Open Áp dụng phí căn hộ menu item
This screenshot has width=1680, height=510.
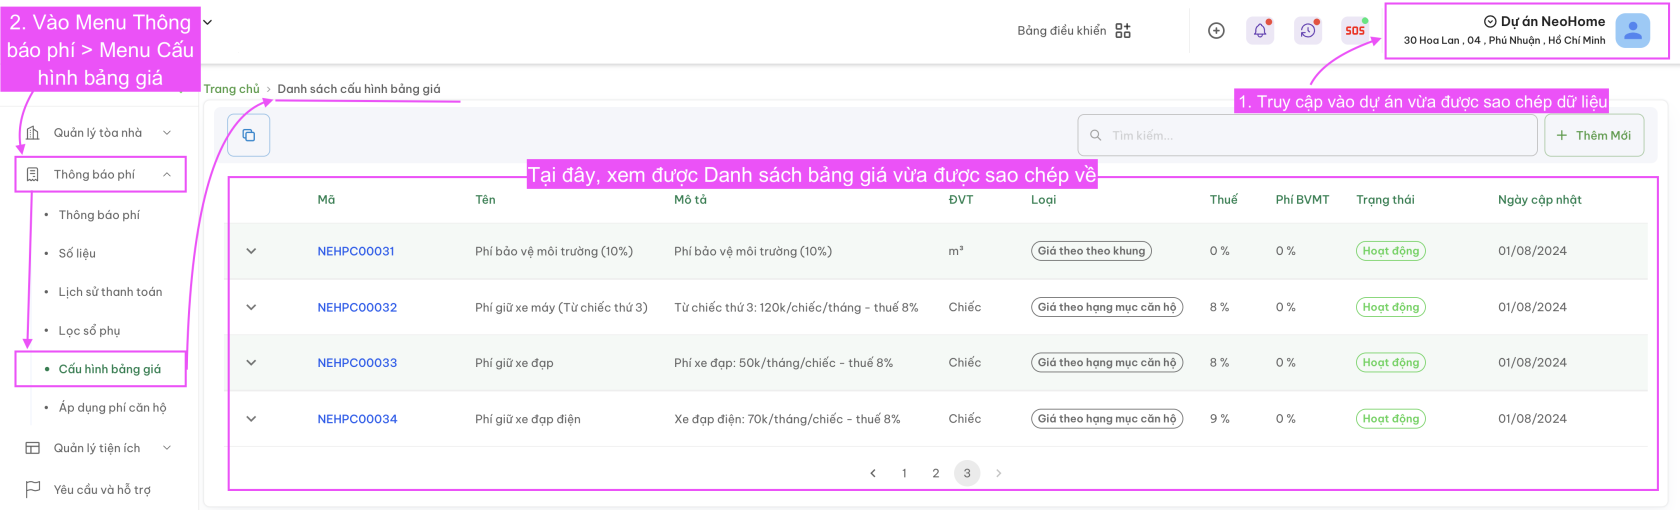[x=112, y=407]
